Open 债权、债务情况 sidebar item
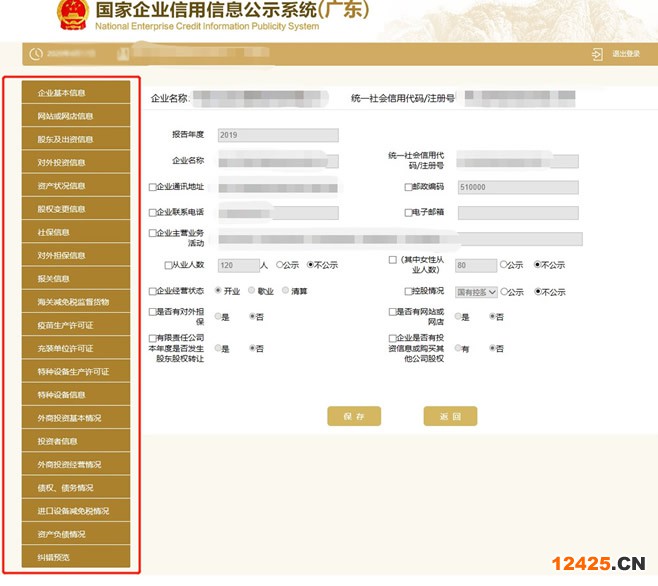This screenshot has height=586, width=658. click(x=76, y=487)
